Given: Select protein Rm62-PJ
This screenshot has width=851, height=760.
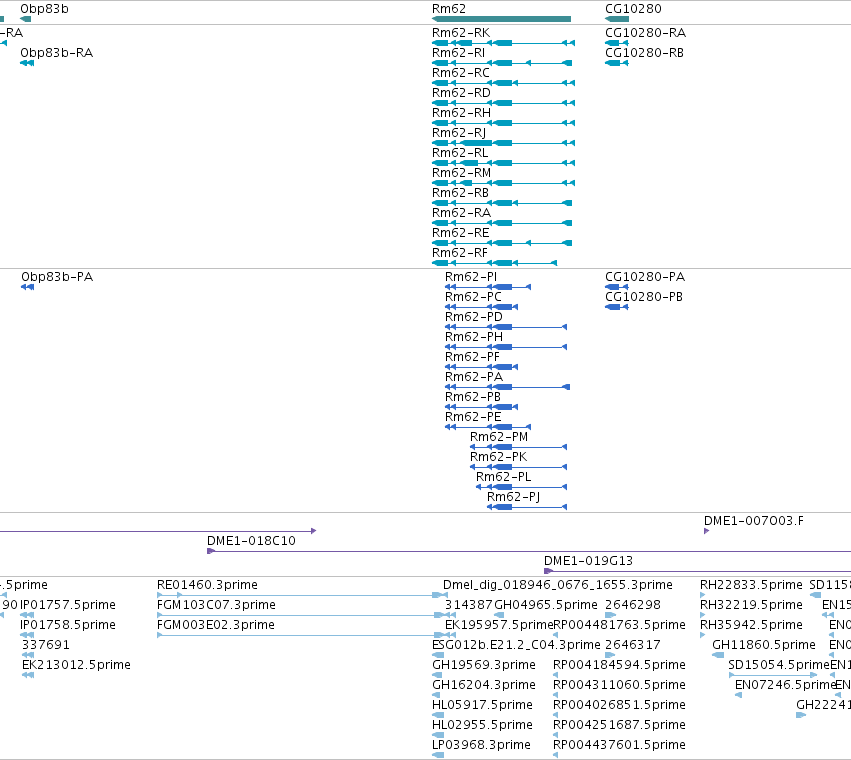Looking at the screenshot, I should click(527, 507).
